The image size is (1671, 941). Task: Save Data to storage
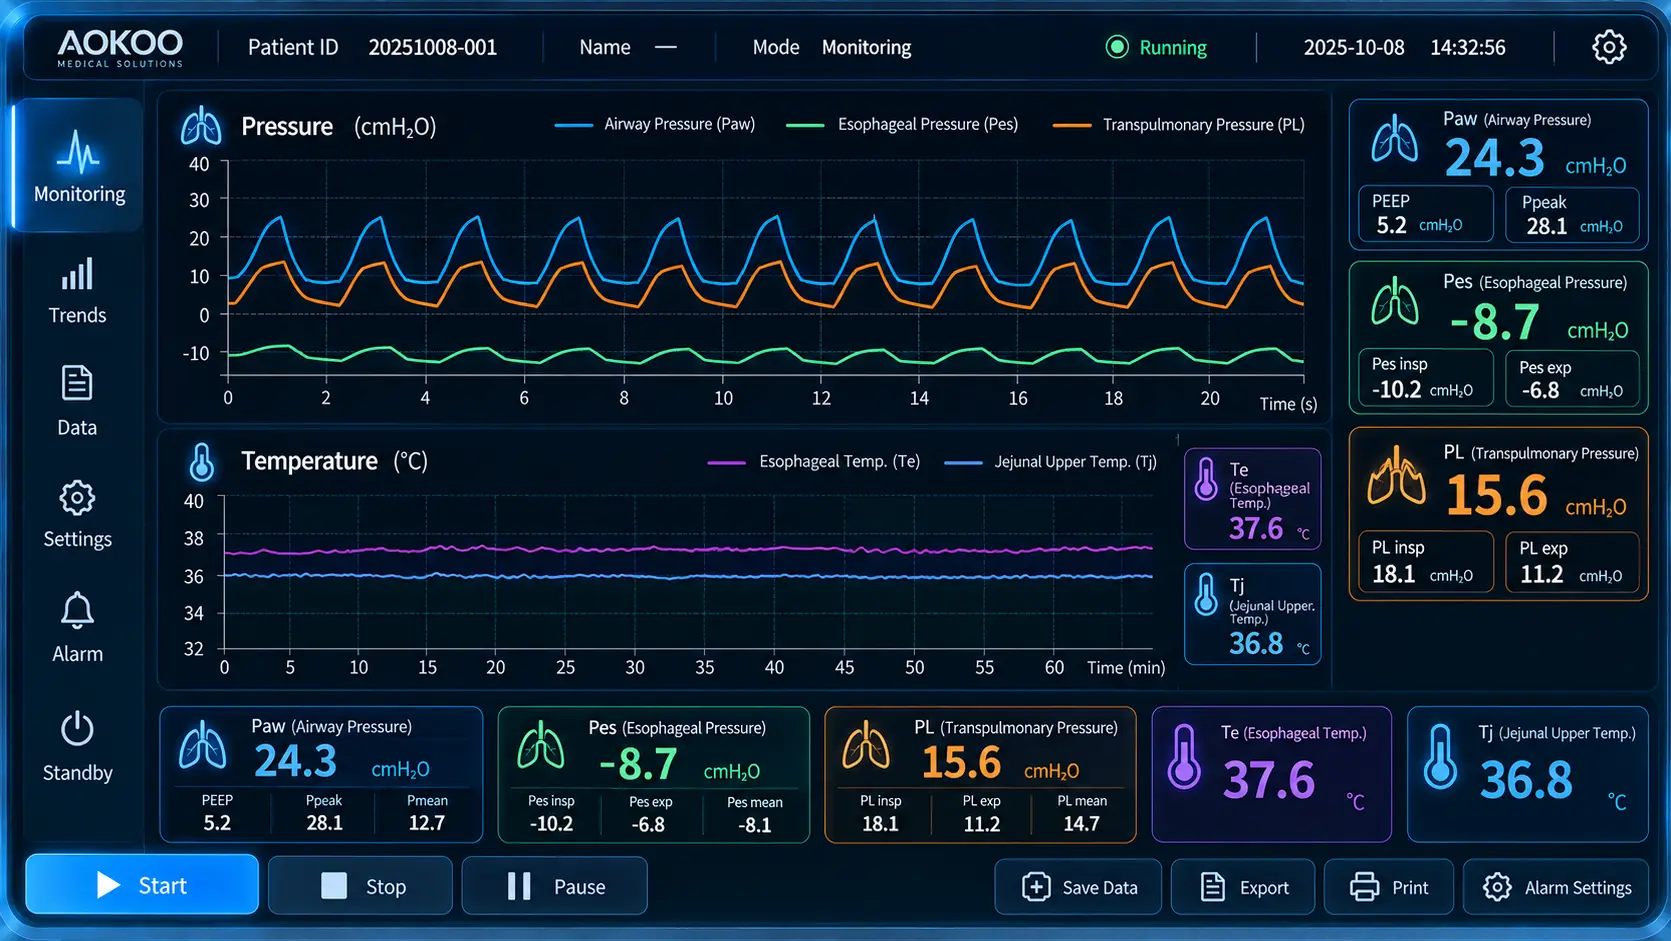[x=1078, y=887]
